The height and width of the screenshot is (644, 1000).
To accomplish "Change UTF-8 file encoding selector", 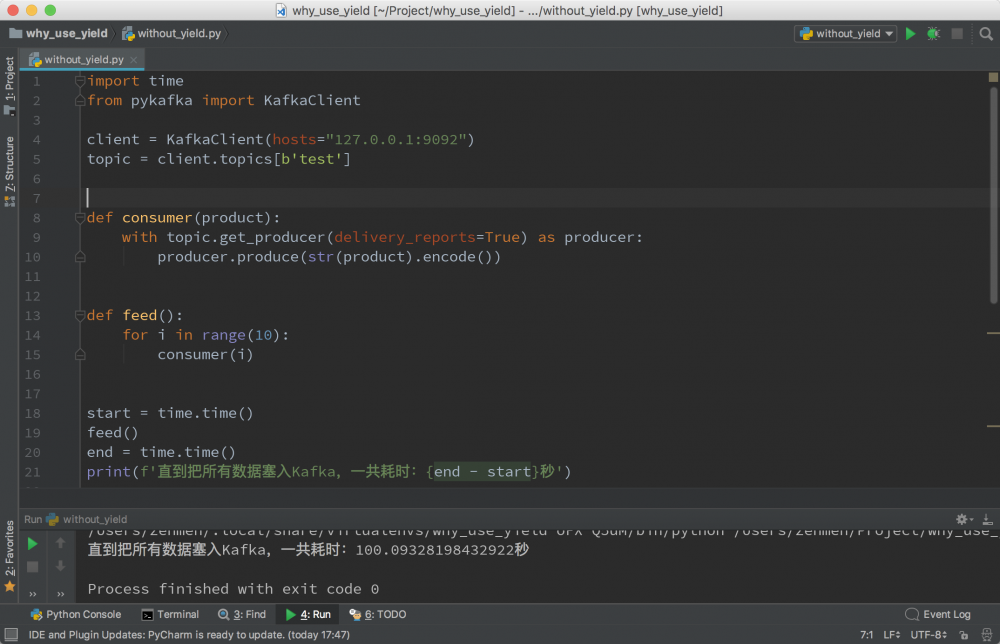I will (928, 635).
